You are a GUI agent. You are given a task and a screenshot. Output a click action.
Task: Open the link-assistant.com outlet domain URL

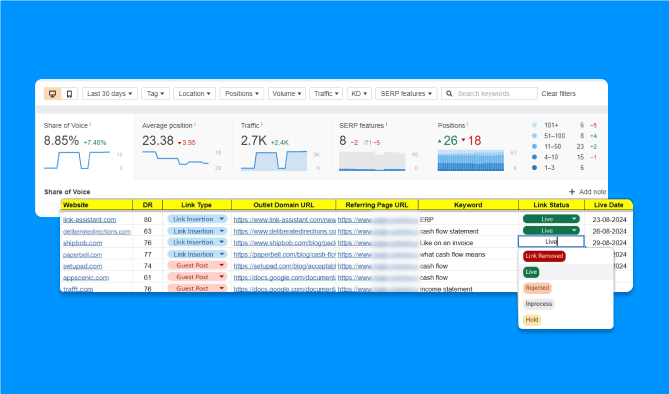pyautogui.click(x=285, y=219)
